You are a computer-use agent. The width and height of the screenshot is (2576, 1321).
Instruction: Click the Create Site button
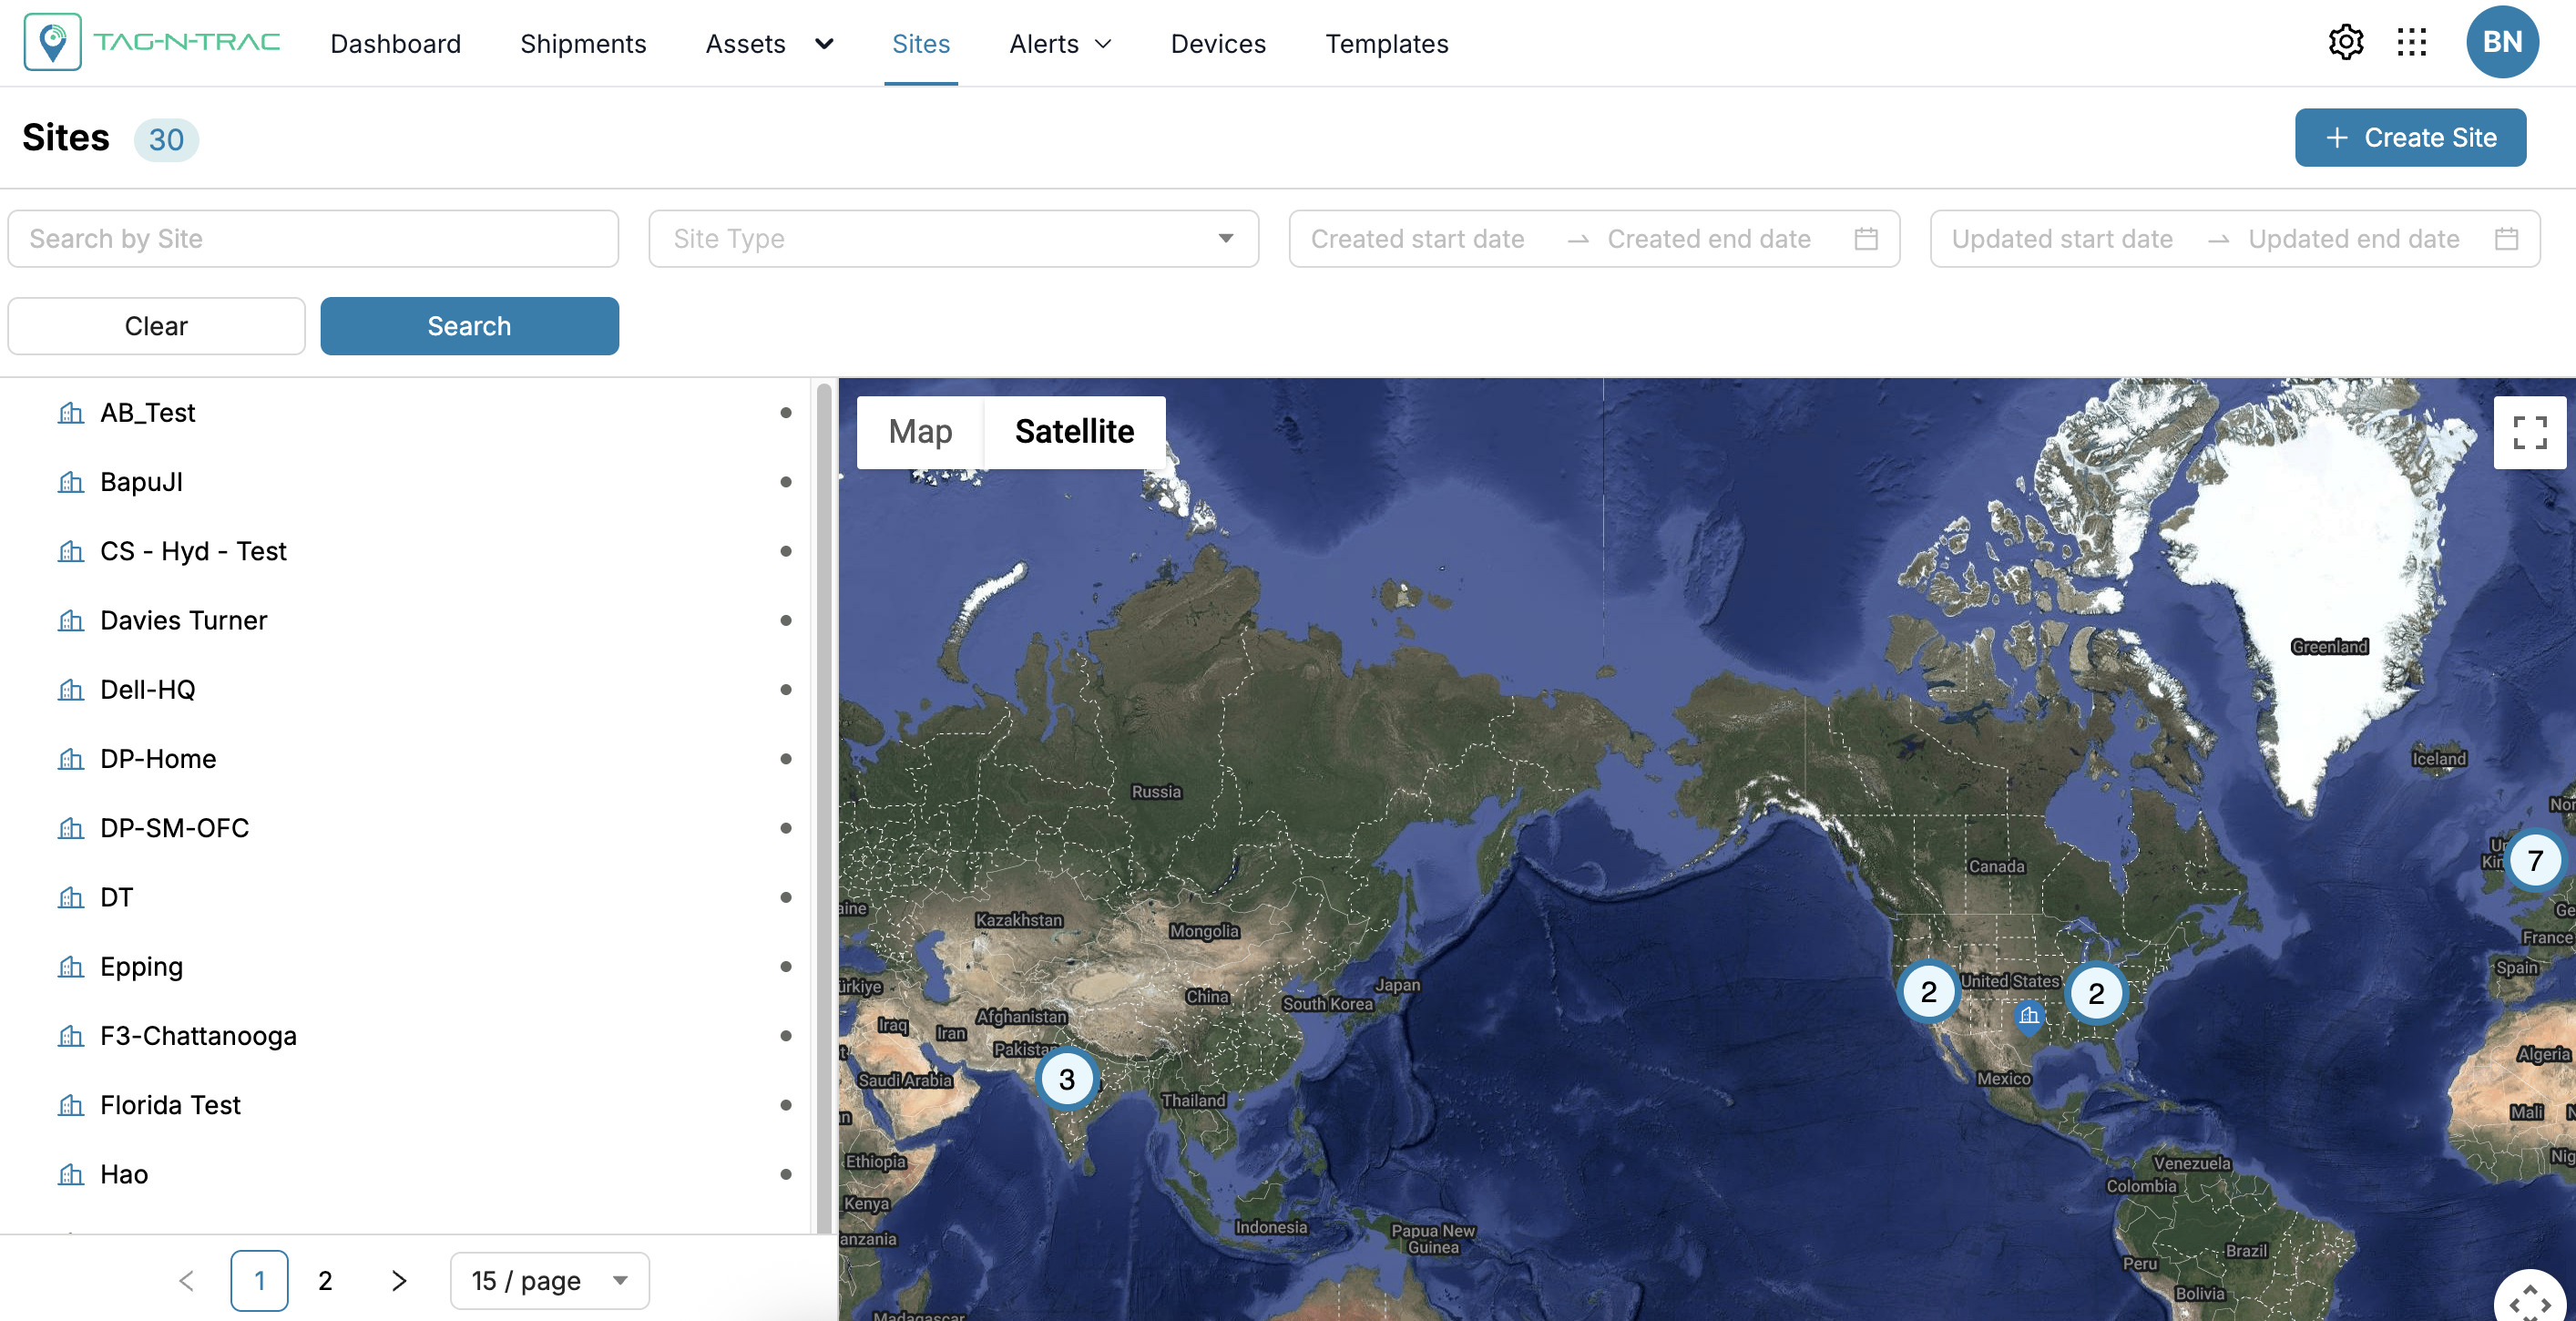(x=2410, y=138)
